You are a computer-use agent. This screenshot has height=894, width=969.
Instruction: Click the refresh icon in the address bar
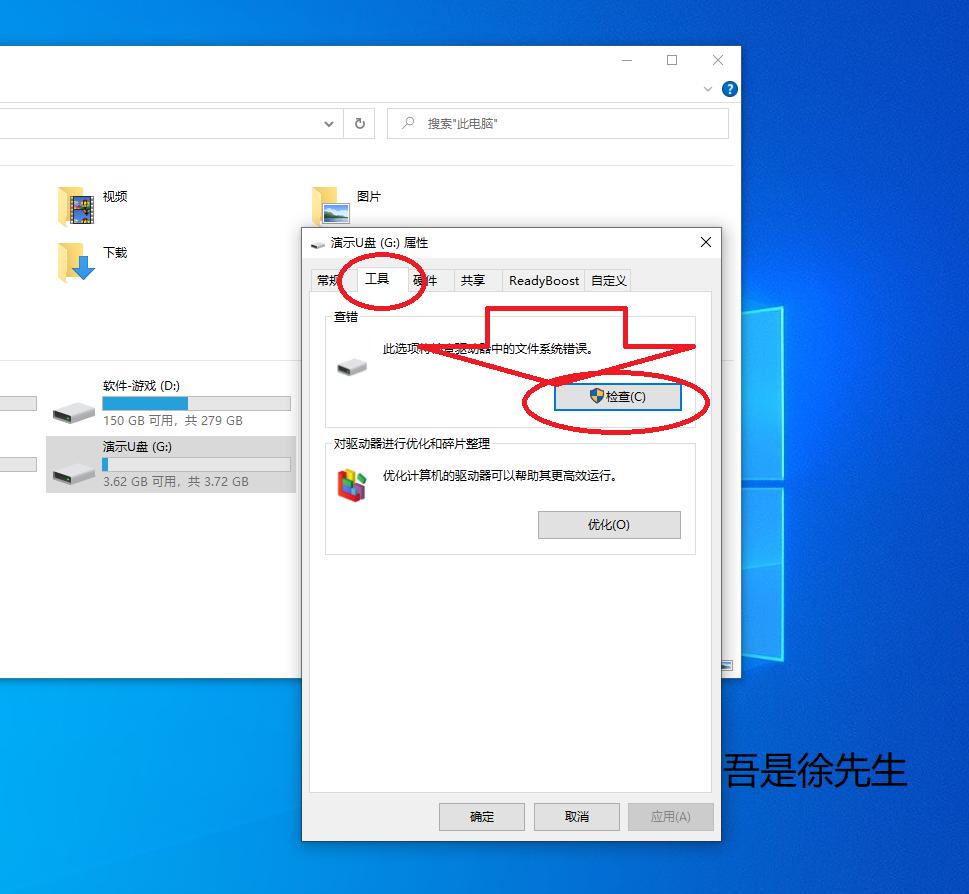pos(358,123)
